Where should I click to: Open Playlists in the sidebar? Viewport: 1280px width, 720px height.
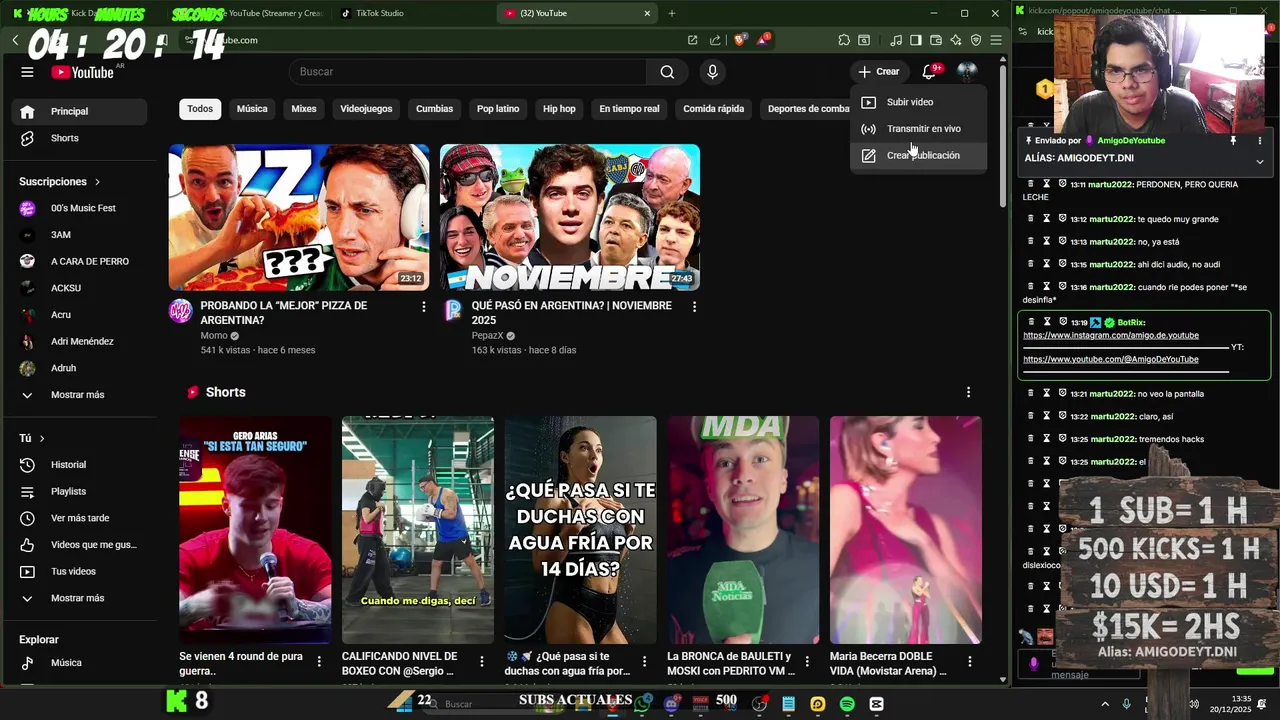(x=78, y=492)
